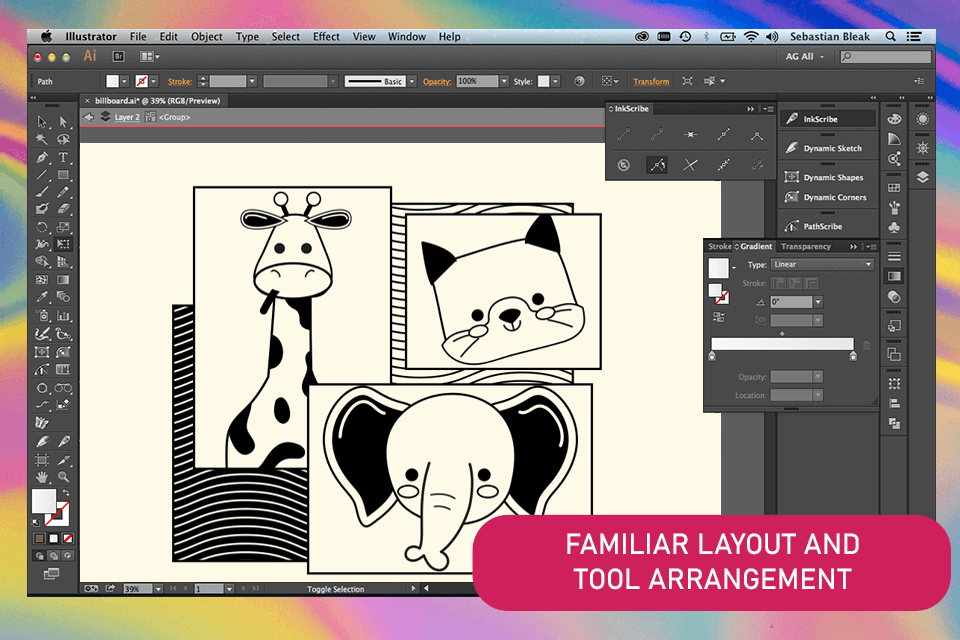Pick the Zoom tool magnifier
The image size is (960, 640).
point(63,477)
